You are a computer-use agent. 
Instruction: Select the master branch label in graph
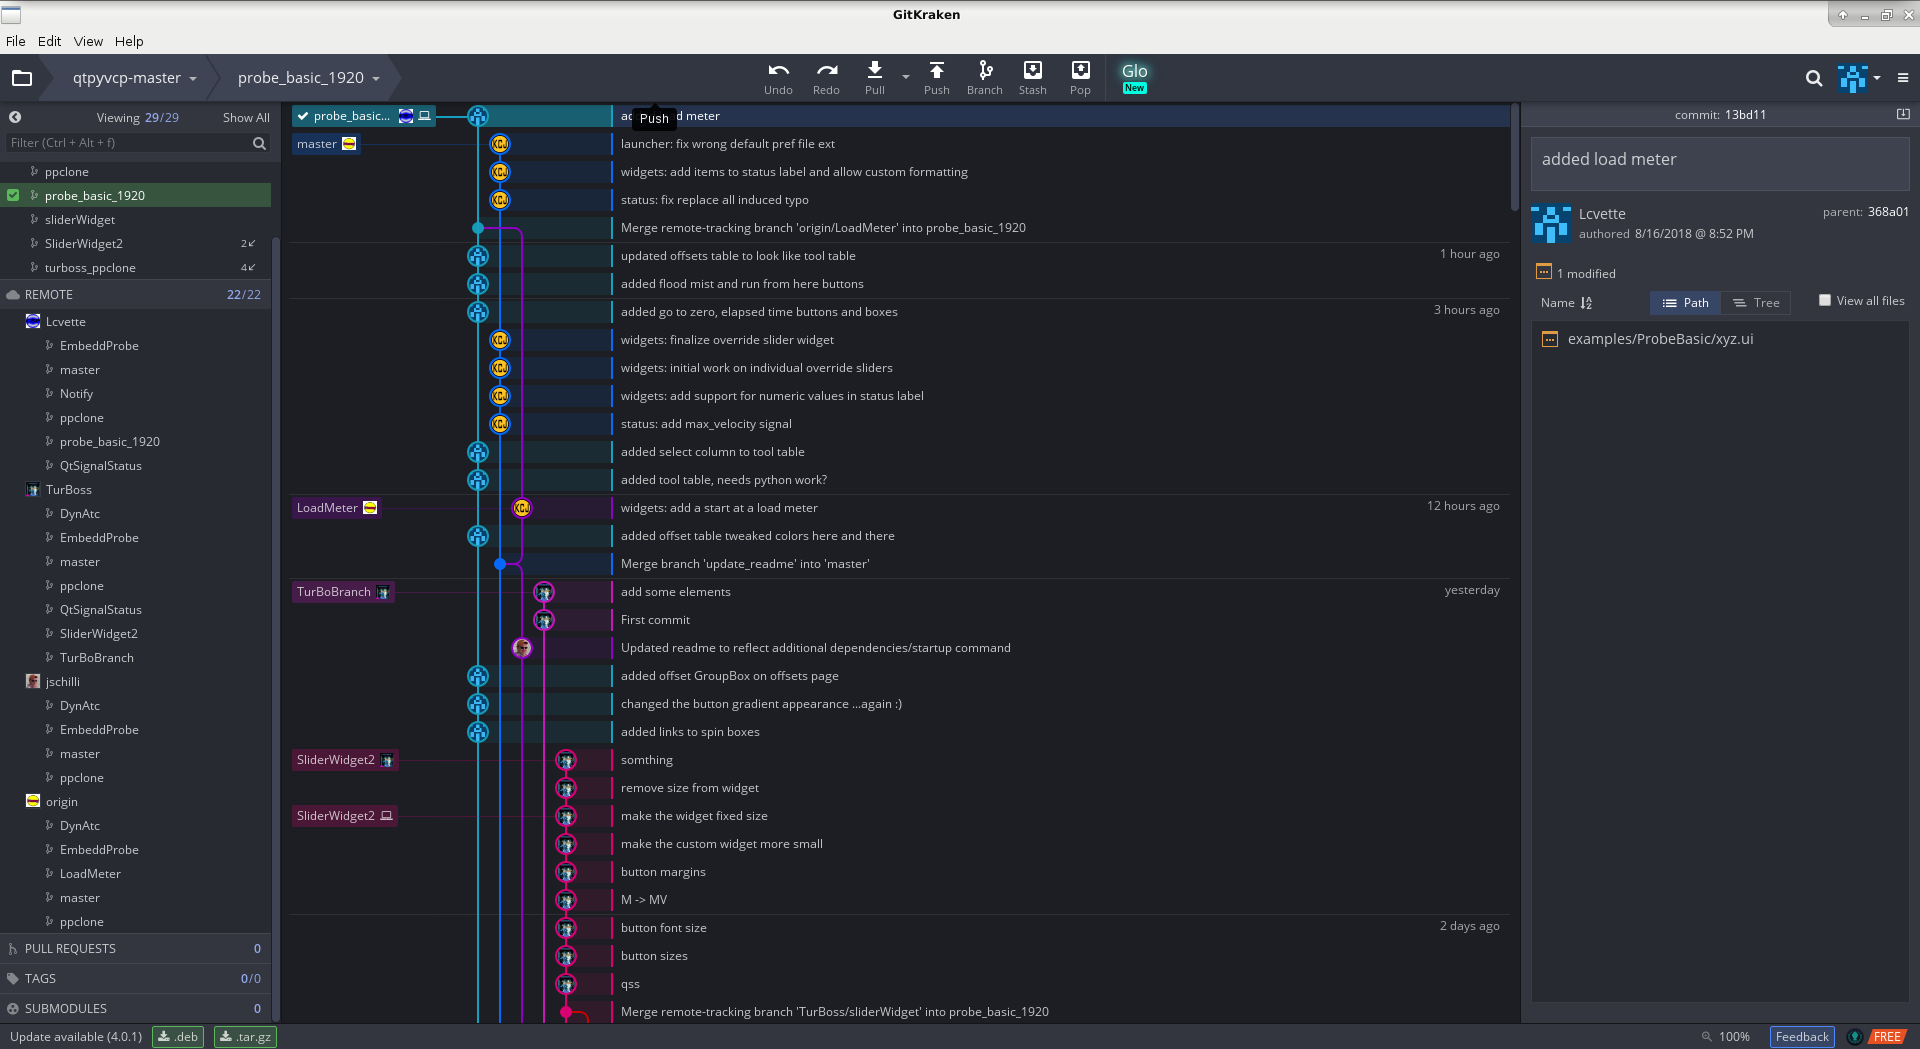point(326,144)
